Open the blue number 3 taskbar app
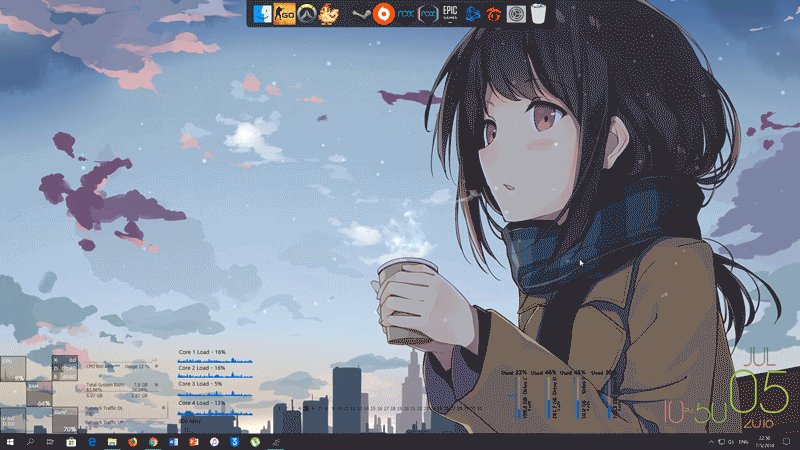The height and width of the screenshot is (450, 800). pyautogui.click(x=235, y=442)
